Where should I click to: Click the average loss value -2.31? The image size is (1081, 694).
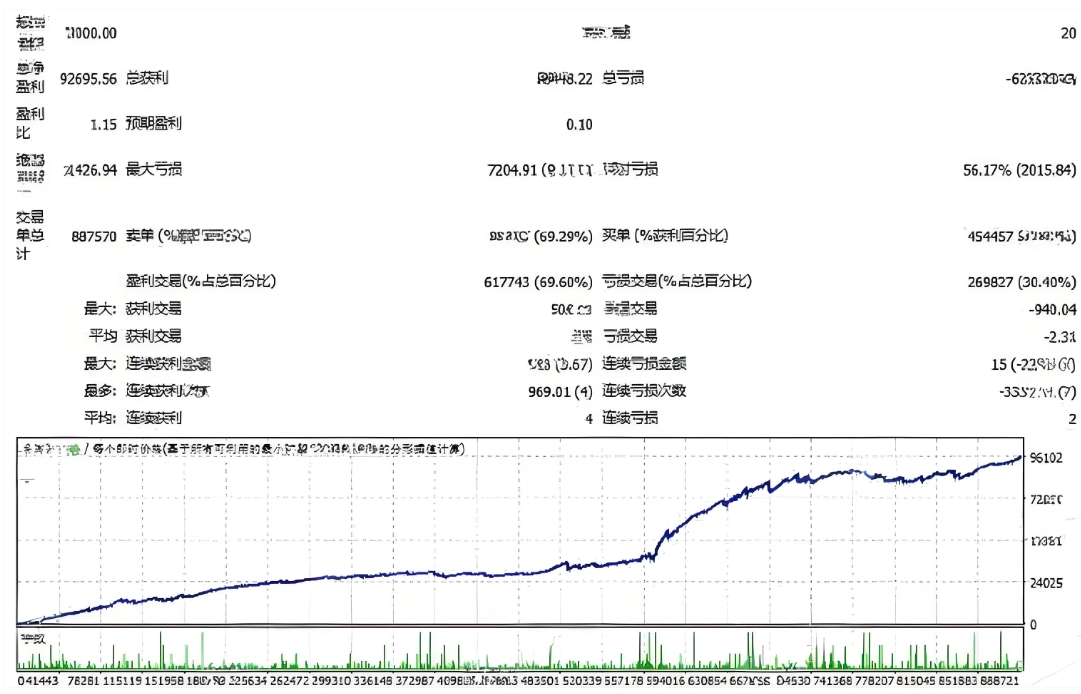tap(1060, 337)
